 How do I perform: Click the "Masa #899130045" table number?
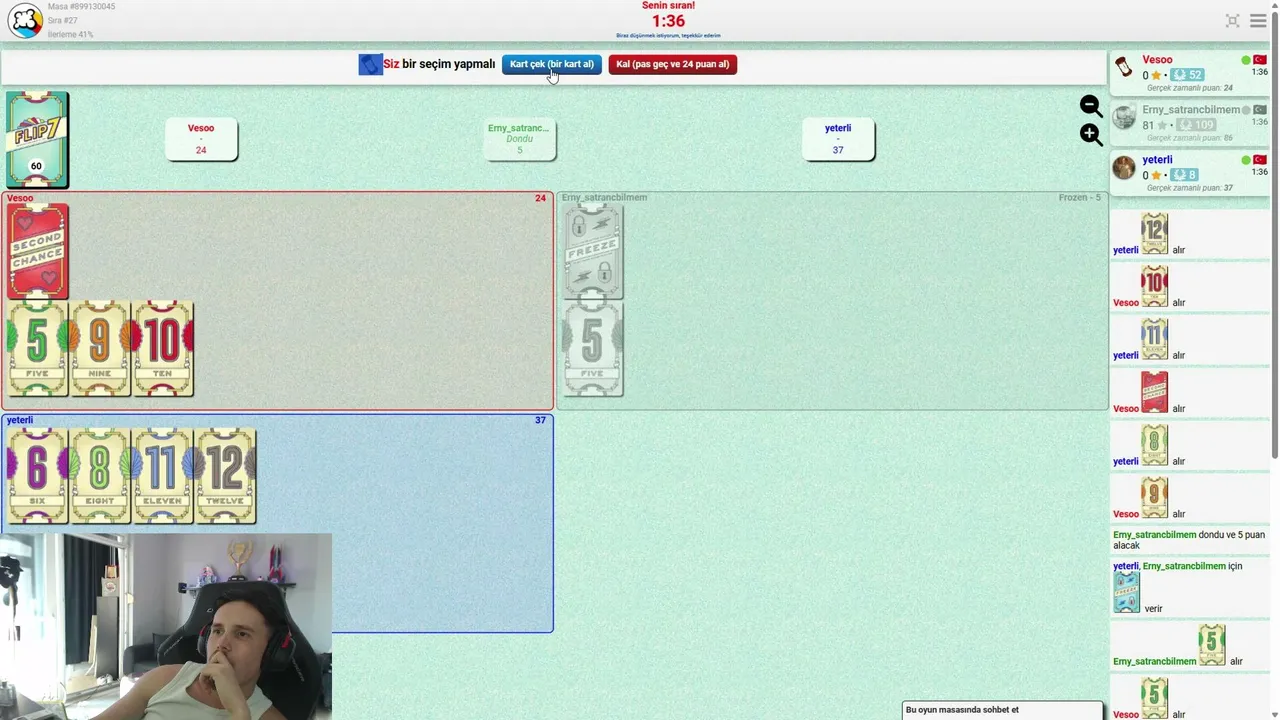pos(81,7)
